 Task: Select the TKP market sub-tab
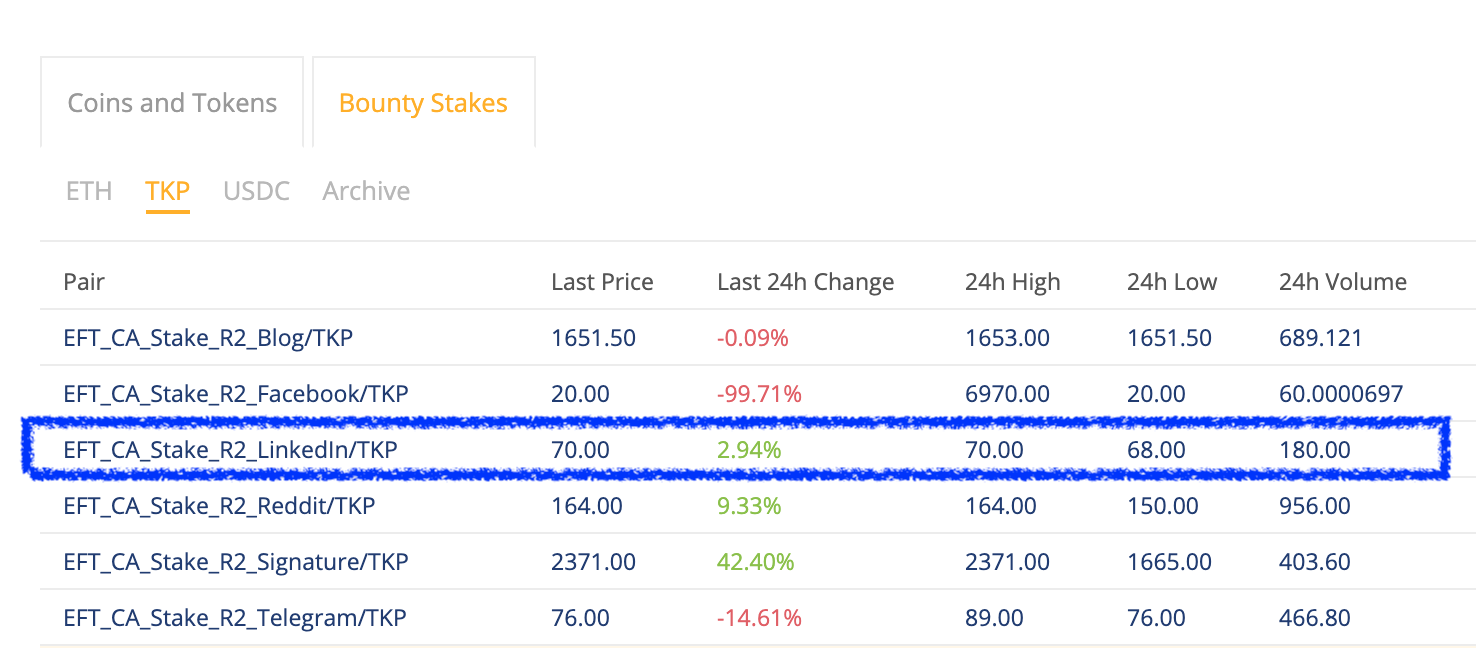167,191
